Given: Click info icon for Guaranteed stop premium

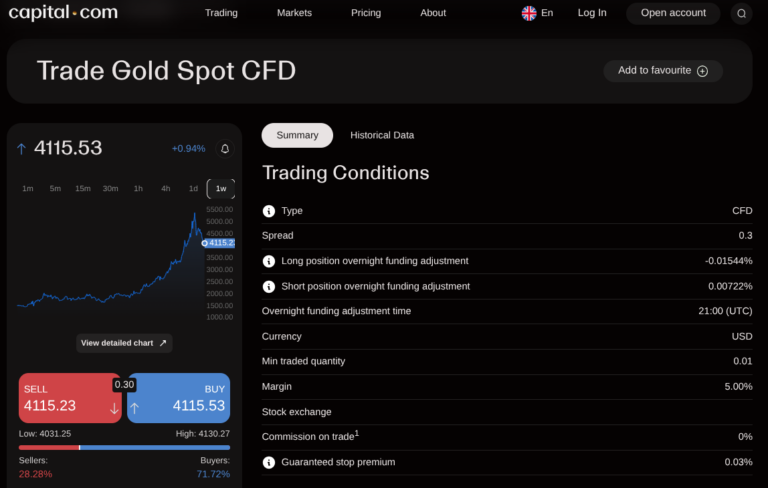Looking at the screenshot, I should point(268,462).
